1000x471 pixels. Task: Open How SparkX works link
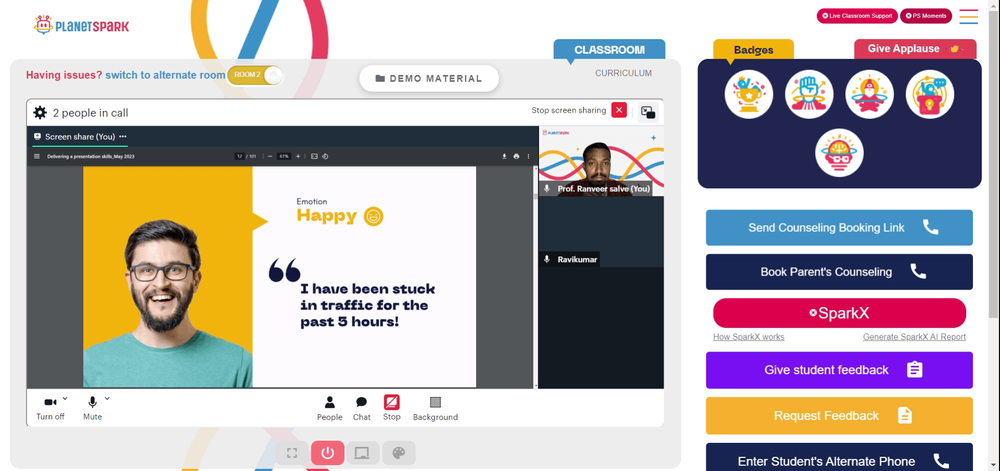tap(749, 337)
